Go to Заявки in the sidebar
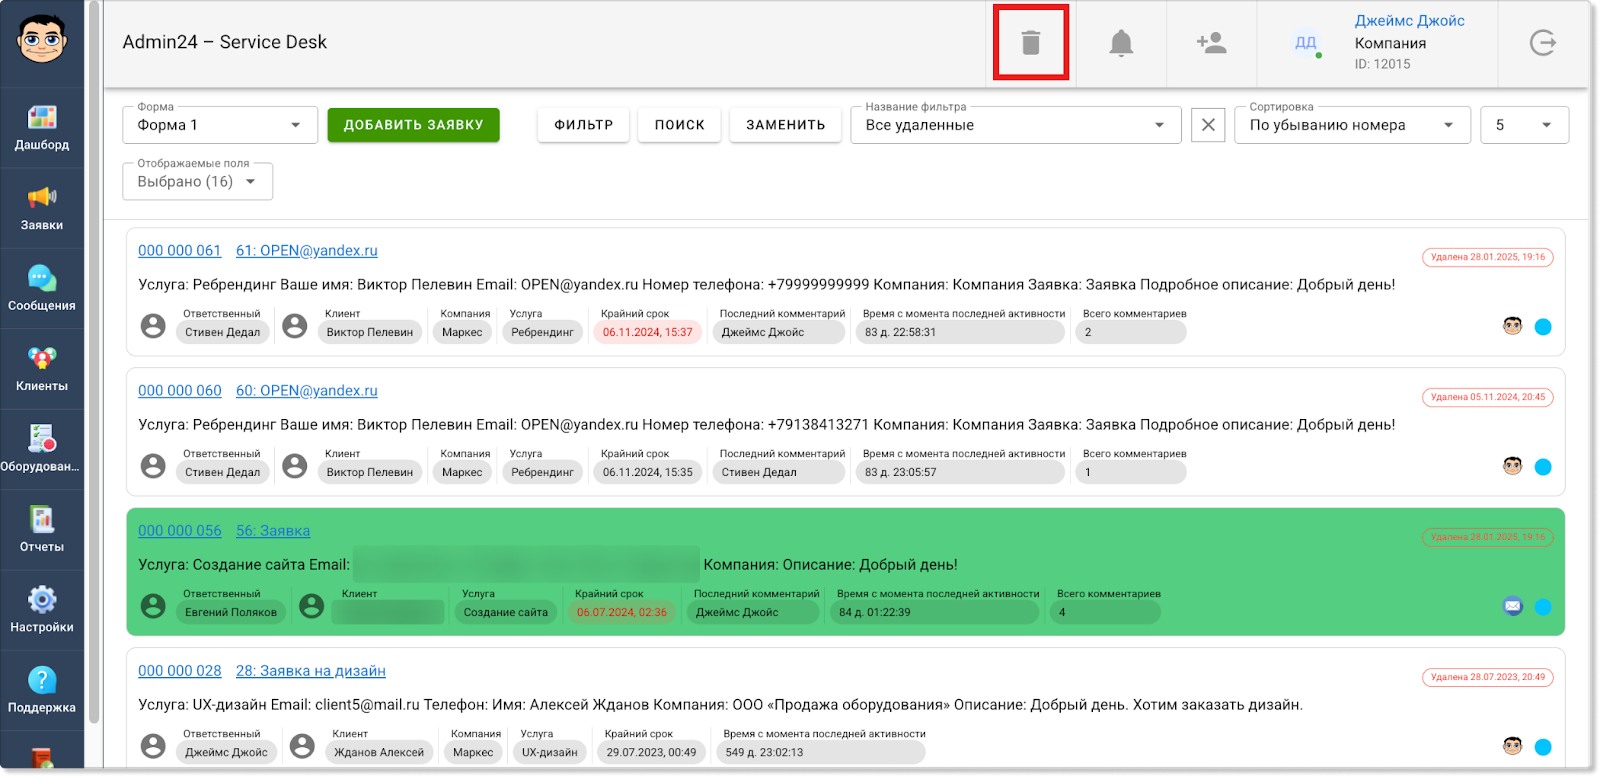 coord(42,208)
